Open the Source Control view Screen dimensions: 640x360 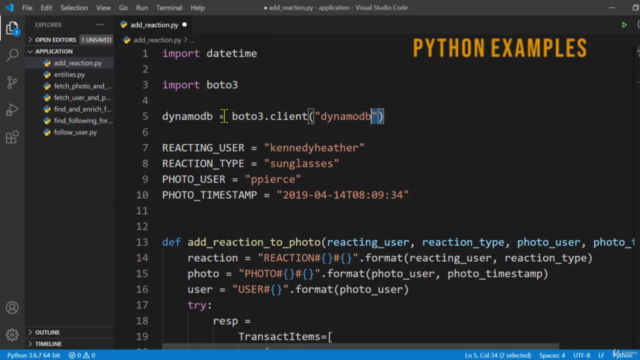click(x=12, y=82)
